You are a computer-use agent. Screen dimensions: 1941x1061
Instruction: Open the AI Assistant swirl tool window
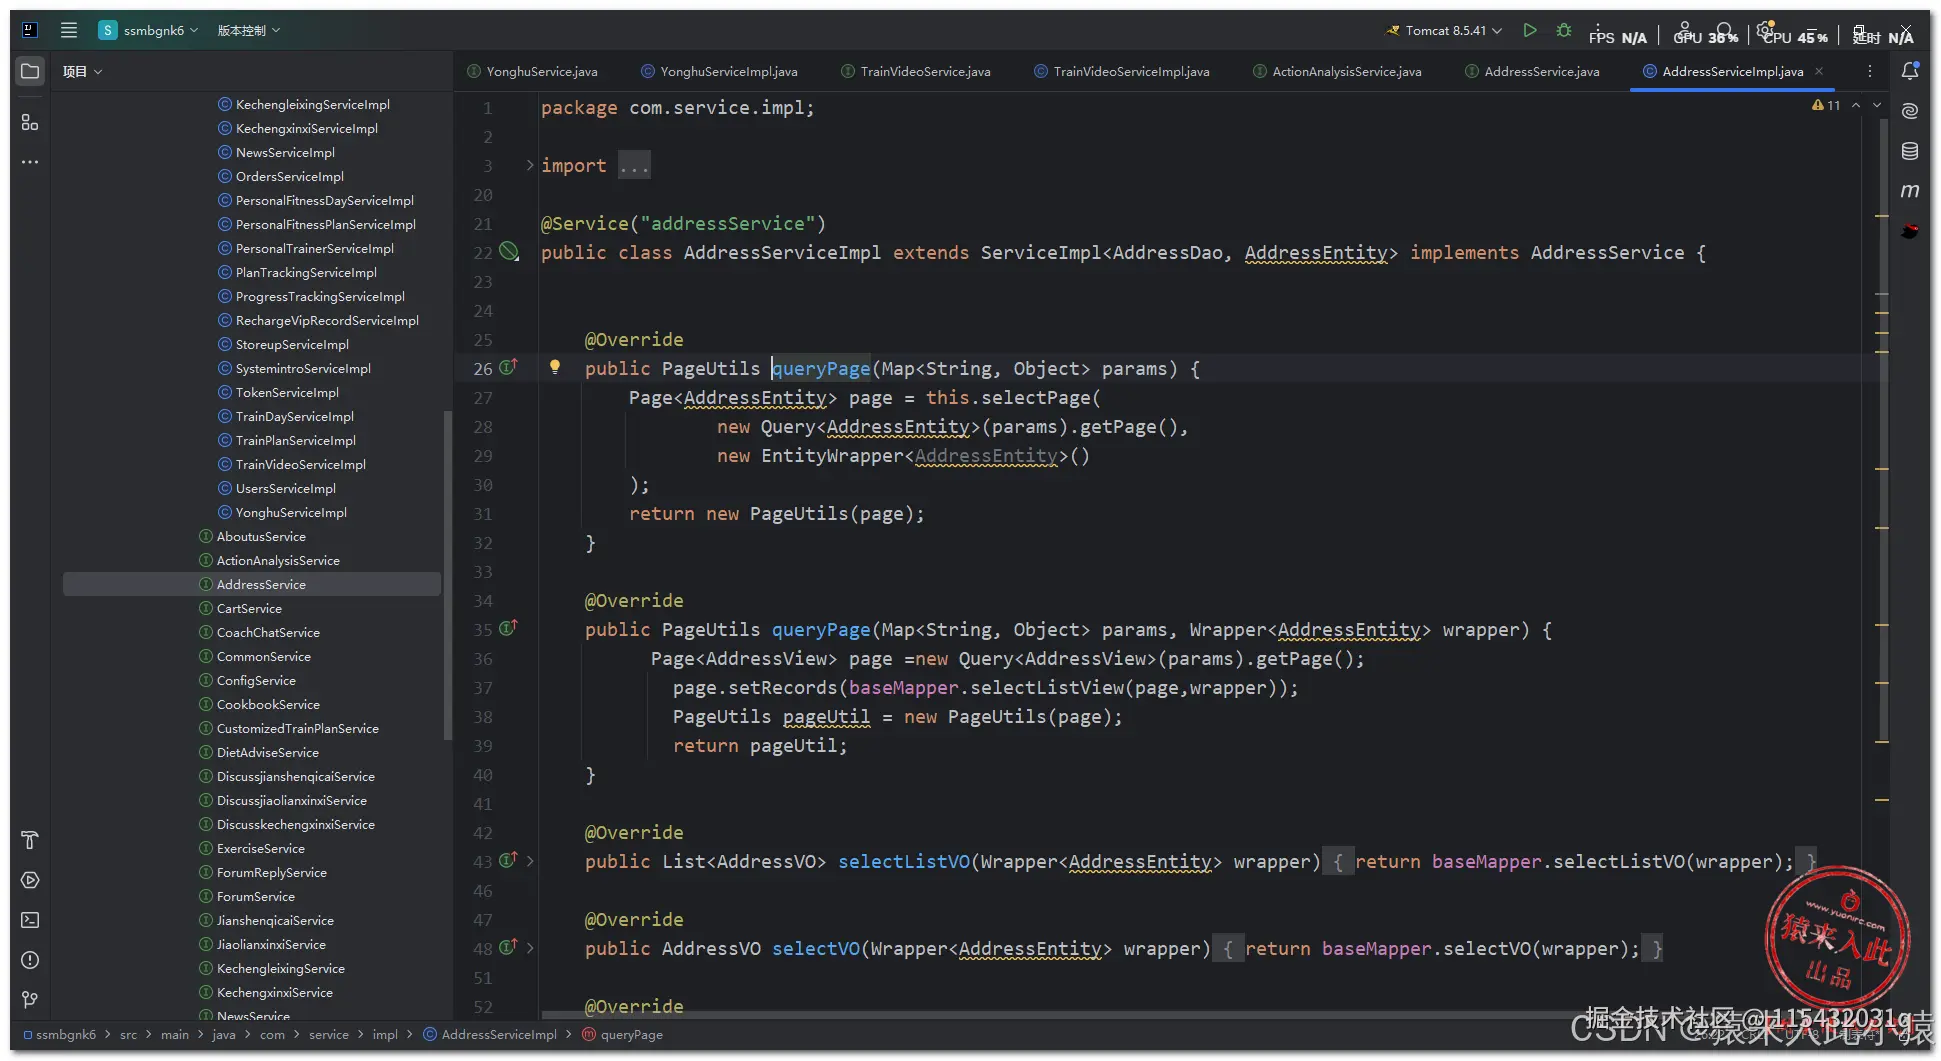[x=1910, y=111]
